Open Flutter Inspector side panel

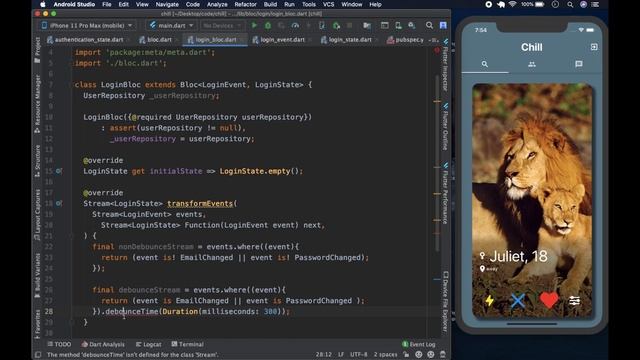click(x=445, y=65)
